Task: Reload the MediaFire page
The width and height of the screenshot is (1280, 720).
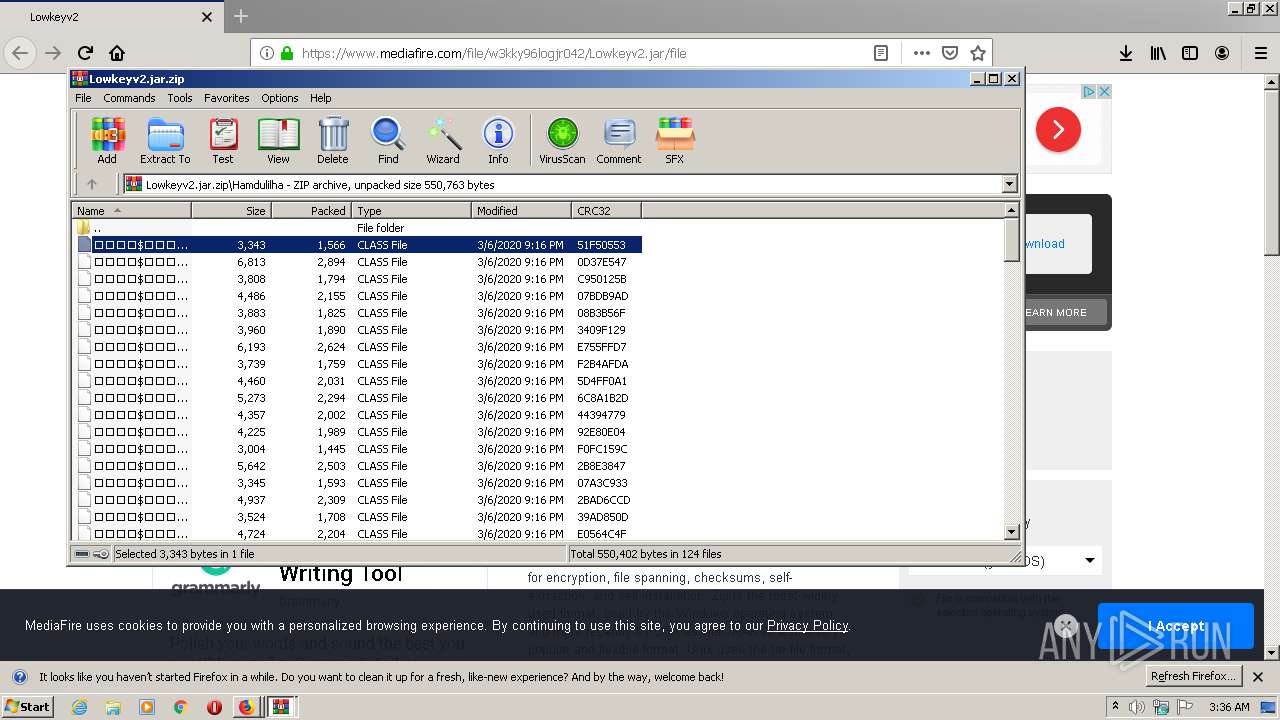Action: 85,53
